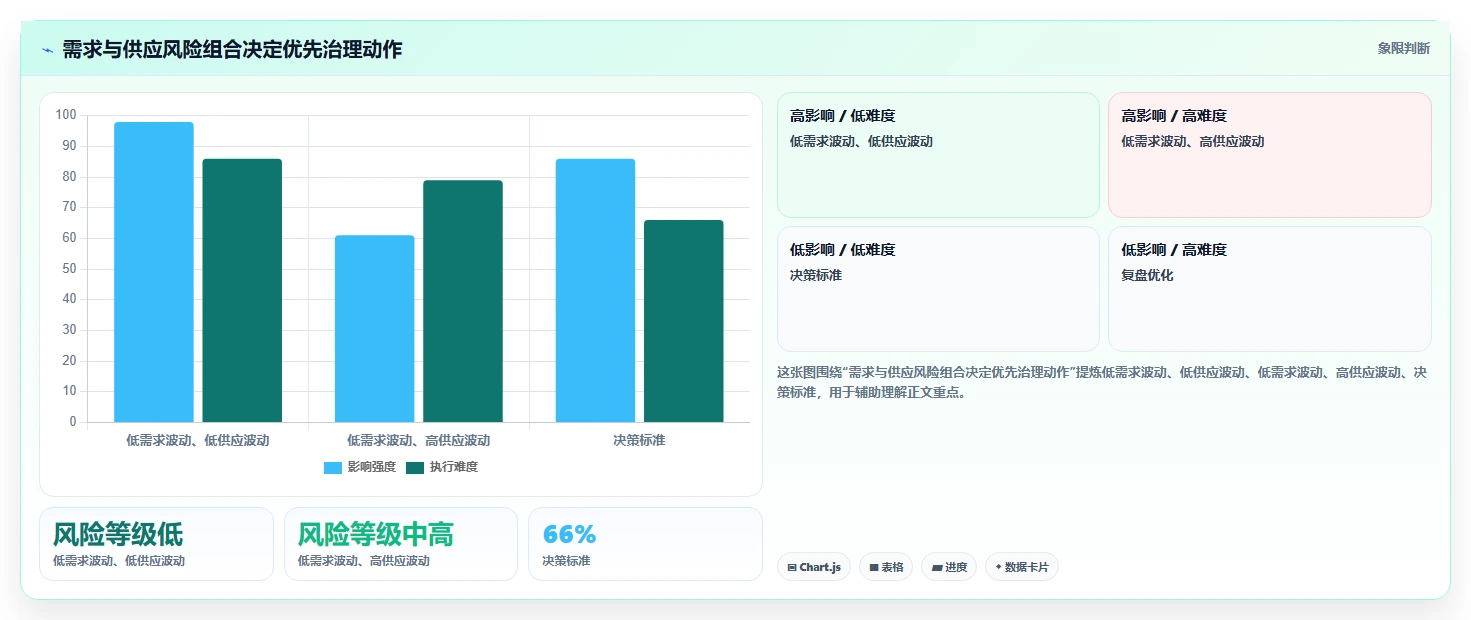The image size is (1471, 620).
Task: Open the 高影响 / 高难度 quadrant card
Action: pyautogui.click(x=1270, y=155)
